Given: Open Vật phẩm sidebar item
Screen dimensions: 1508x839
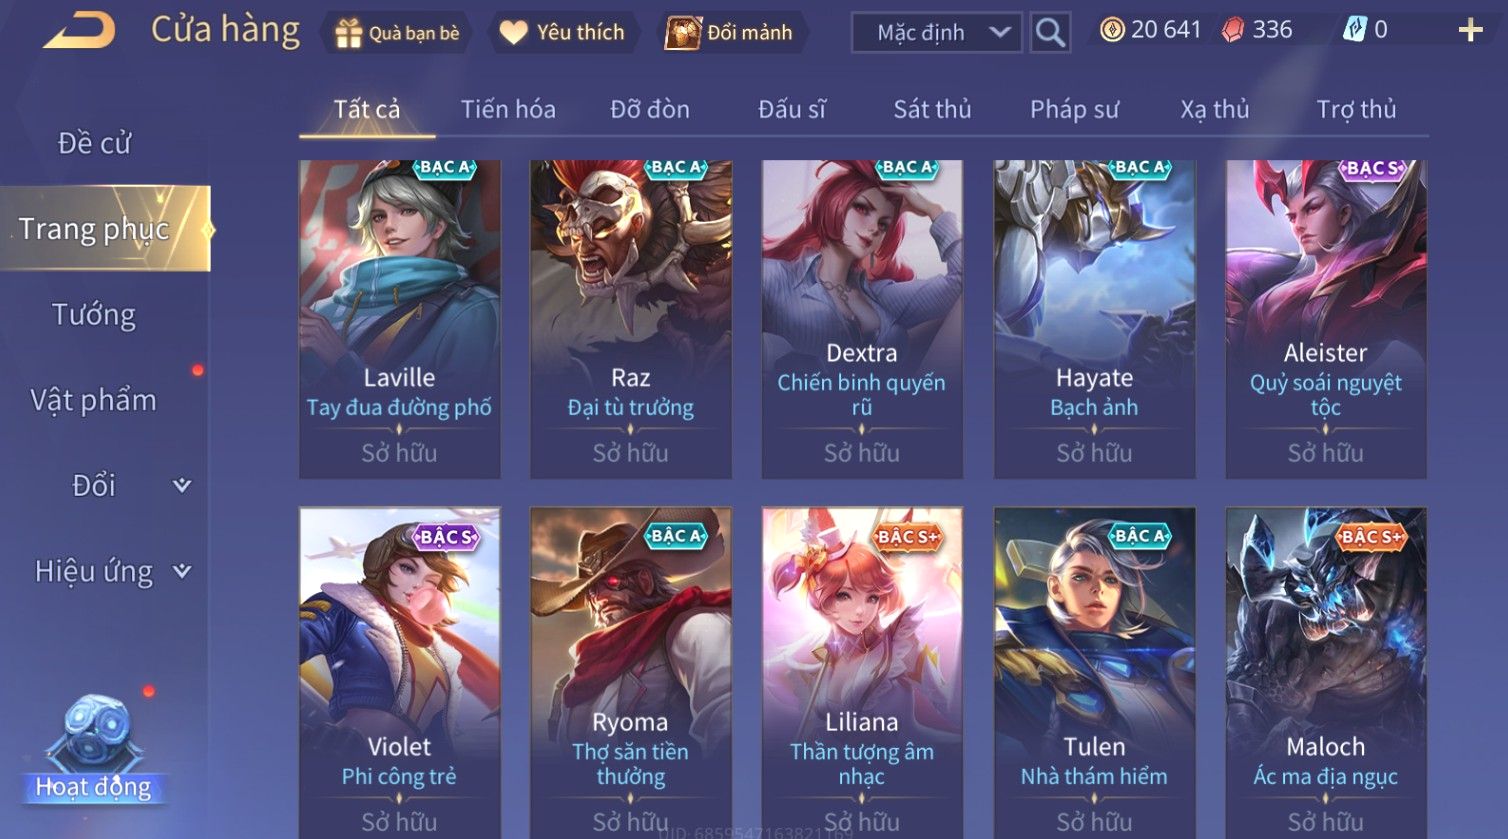Looking at the screenshot, I should click(94, 400).
